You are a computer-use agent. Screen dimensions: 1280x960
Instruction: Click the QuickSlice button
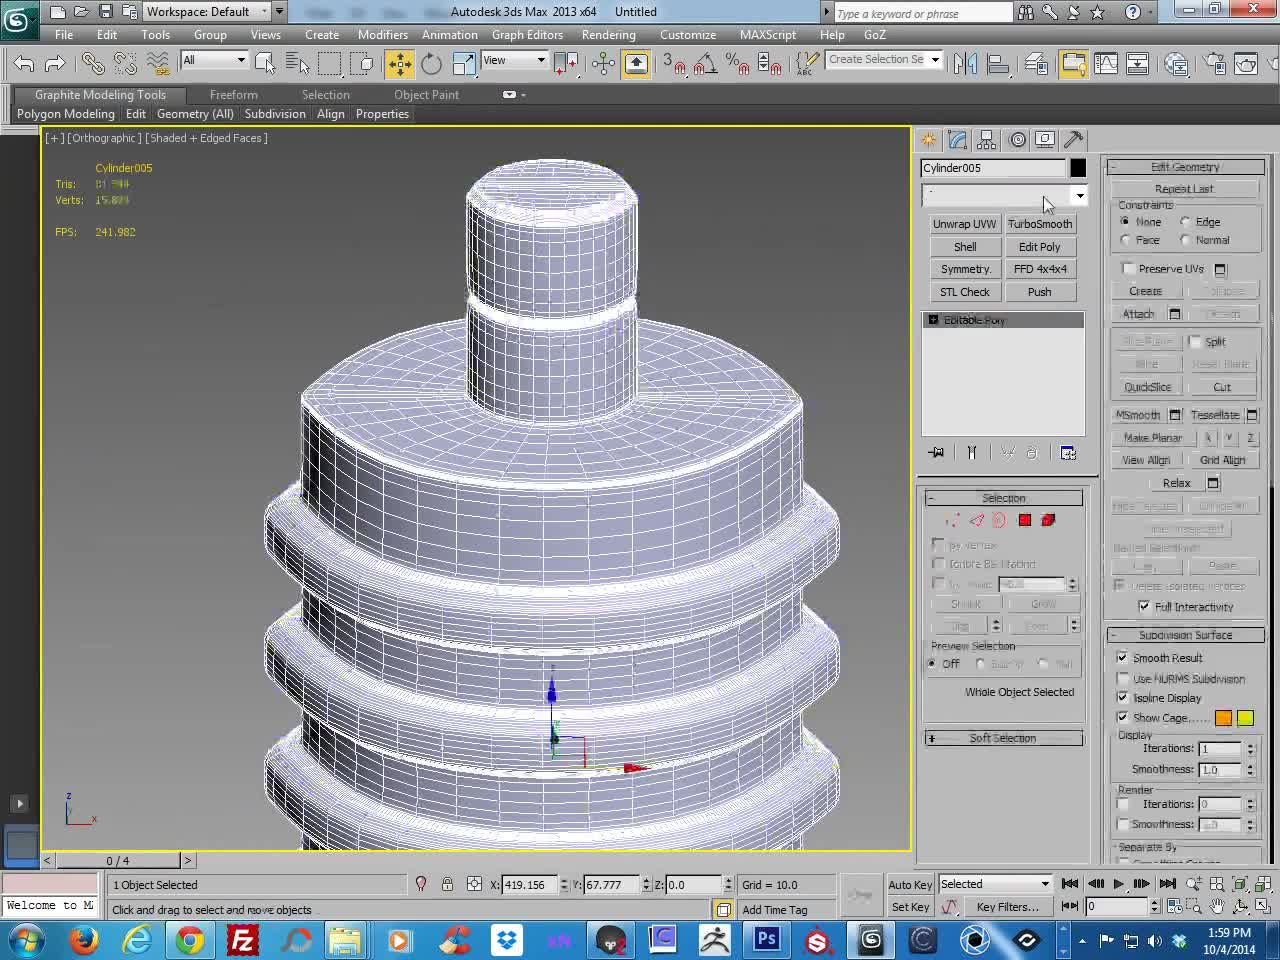1148,387
